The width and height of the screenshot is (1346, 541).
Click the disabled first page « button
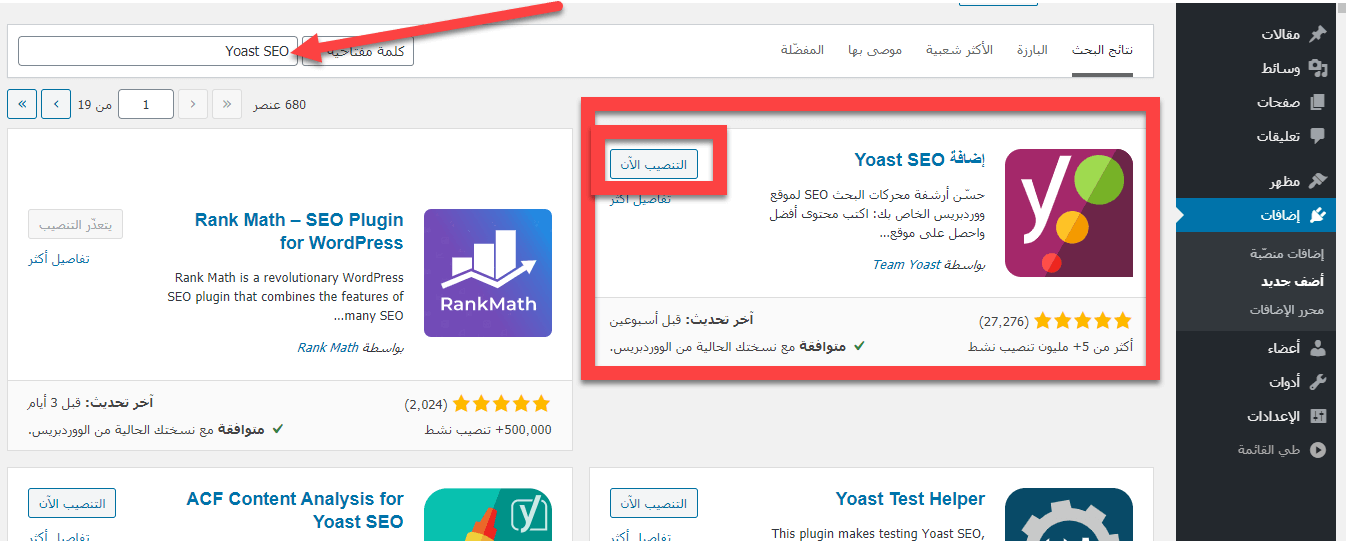tap(228, 104)
